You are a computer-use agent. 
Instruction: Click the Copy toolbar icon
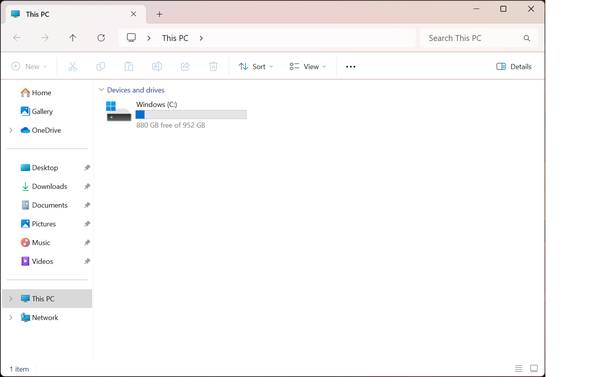coord(101,66)
